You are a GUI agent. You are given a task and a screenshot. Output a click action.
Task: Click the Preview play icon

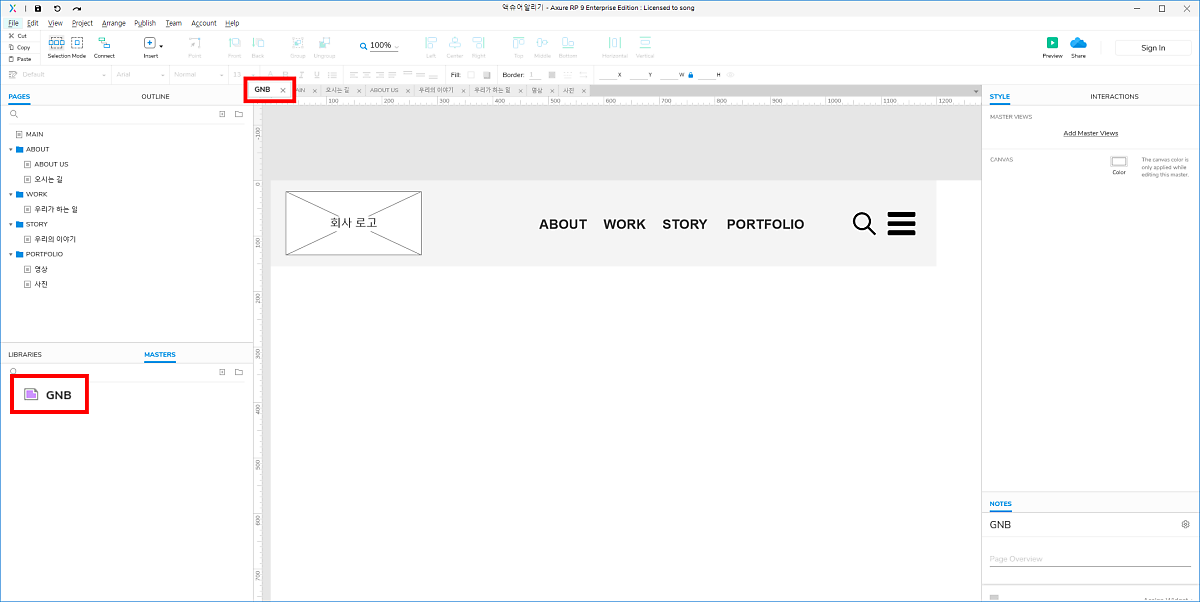click(x=1052, y=43)
